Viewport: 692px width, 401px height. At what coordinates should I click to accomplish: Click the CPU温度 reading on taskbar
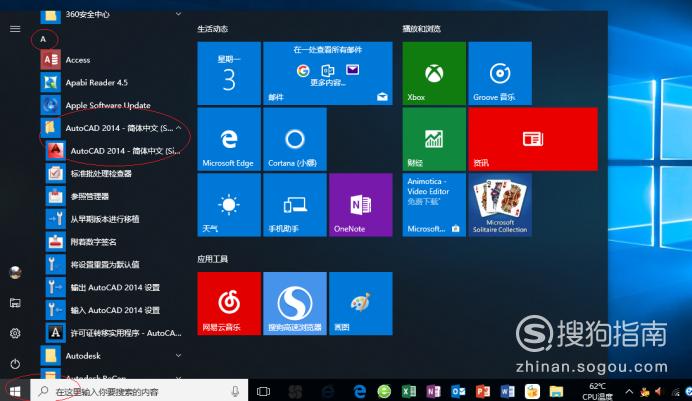pos(597,392)
